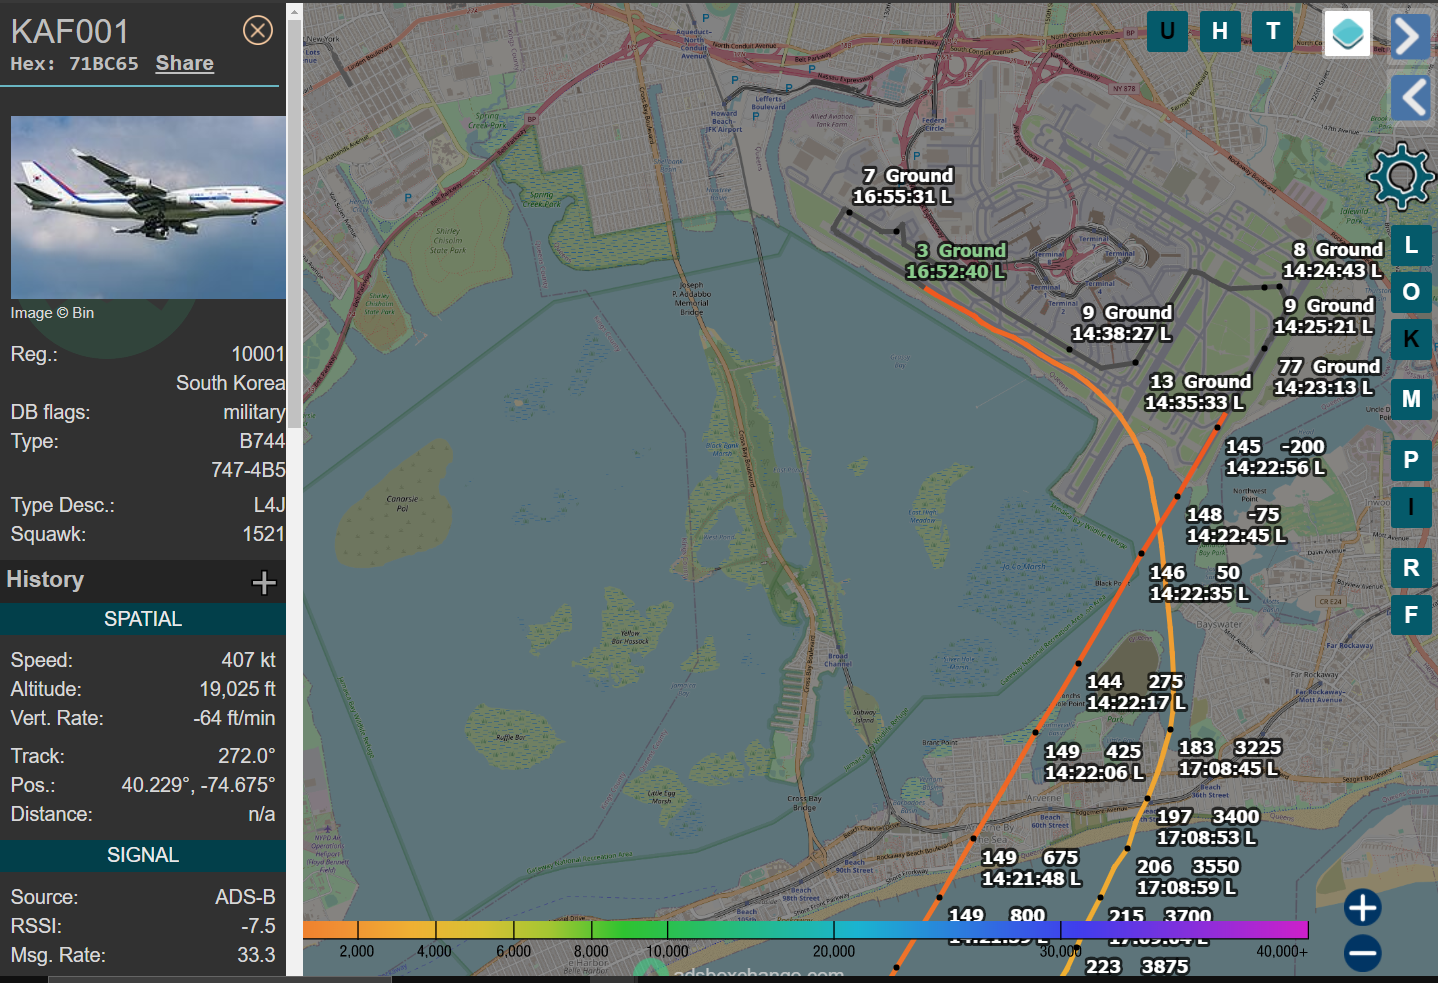The height and width of the screenshot is (983, 1438).
Task: Click the Vert. Rate value -64 ft/min
Action: [x=234, y=718]
